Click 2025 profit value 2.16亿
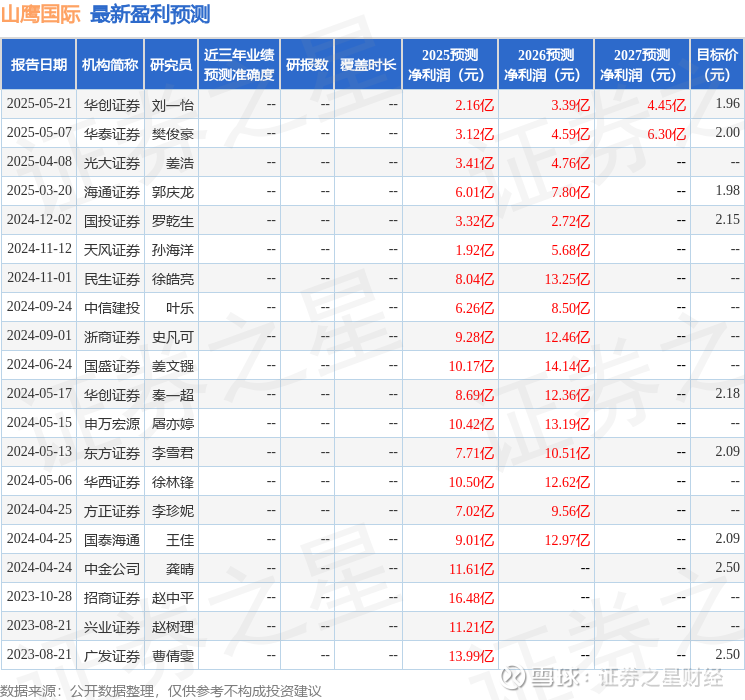 [x=474, y=105]
